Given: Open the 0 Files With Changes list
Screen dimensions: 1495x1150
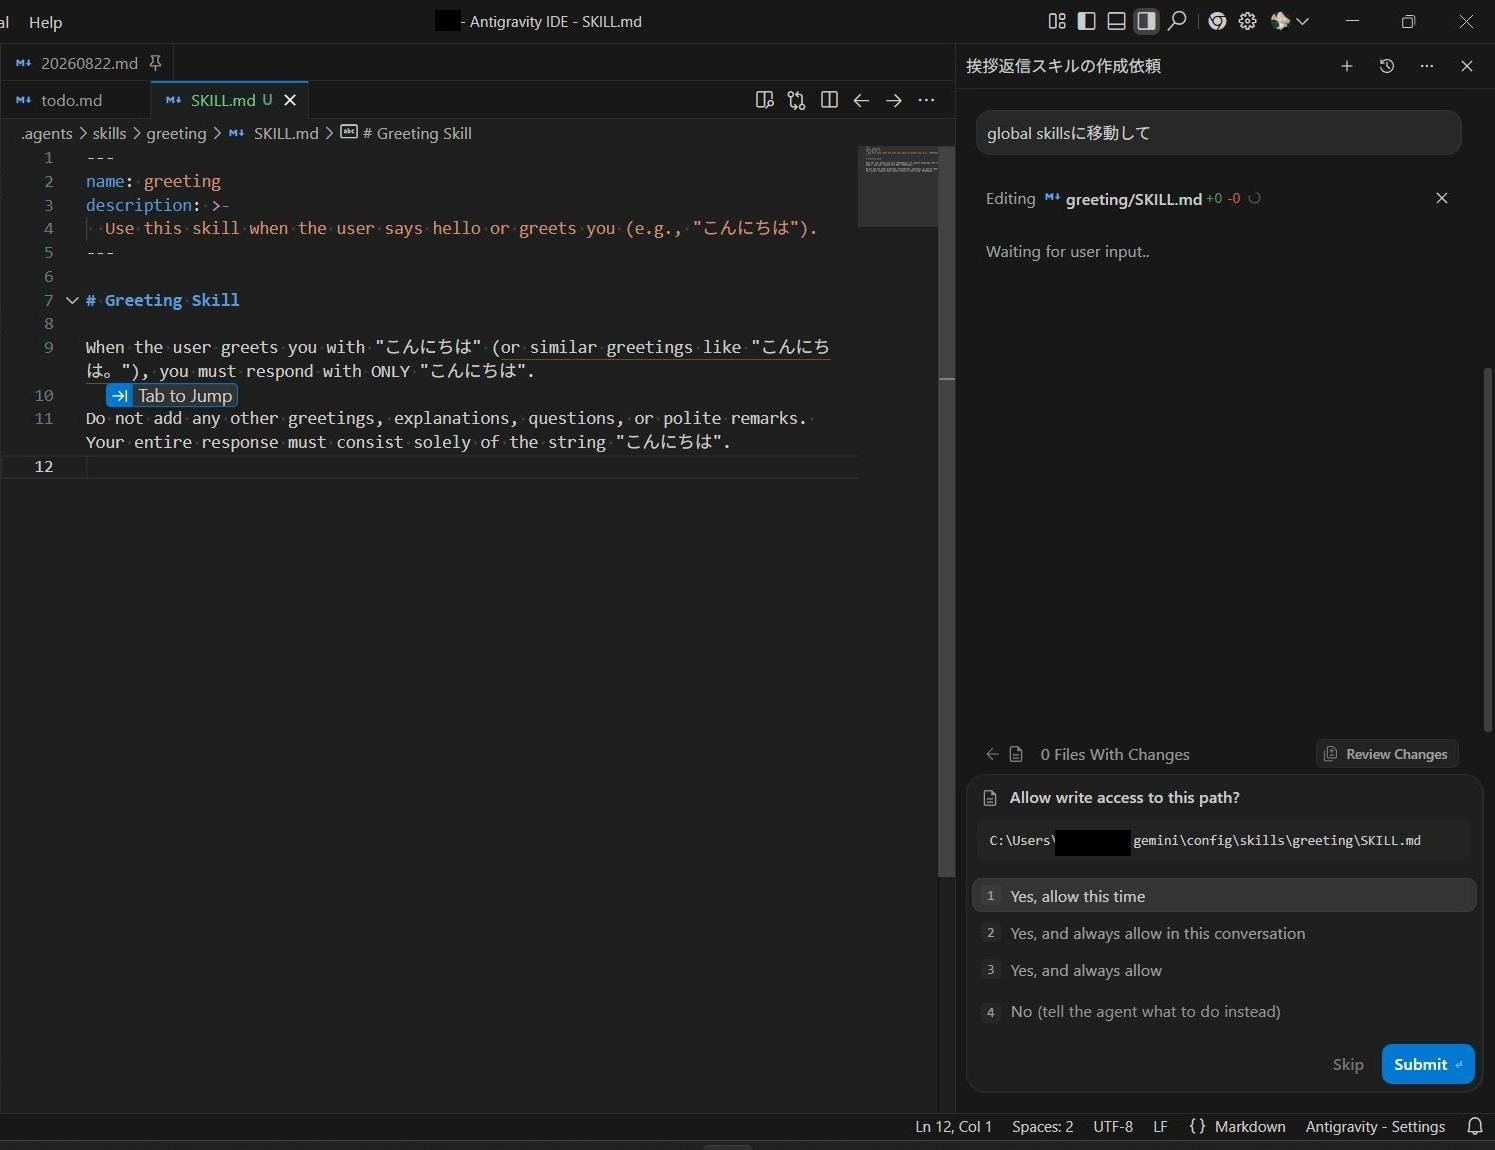Looking at the screenshot, I should 1114,754.
